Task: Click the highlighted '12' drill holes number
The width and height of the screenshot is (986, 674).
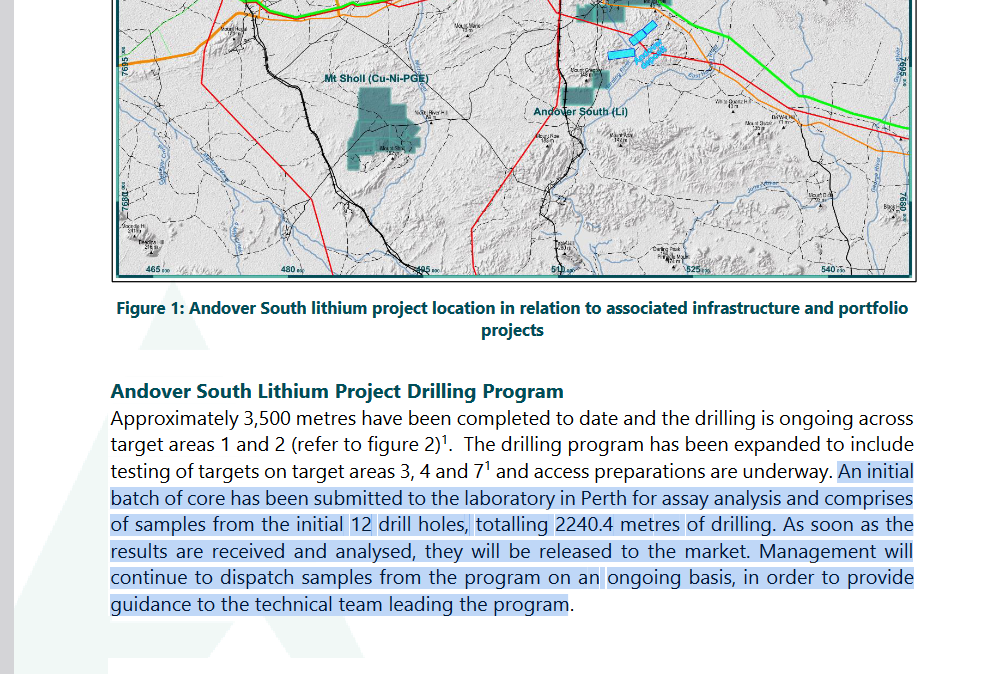Action: (x=361, y=525)
